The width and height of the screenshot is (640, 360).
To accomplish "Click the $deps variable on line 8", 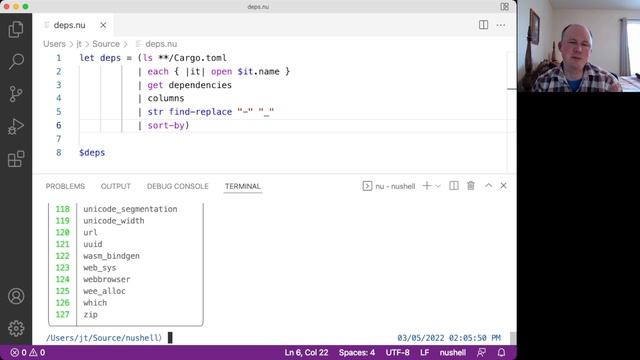I will [92, 153].
